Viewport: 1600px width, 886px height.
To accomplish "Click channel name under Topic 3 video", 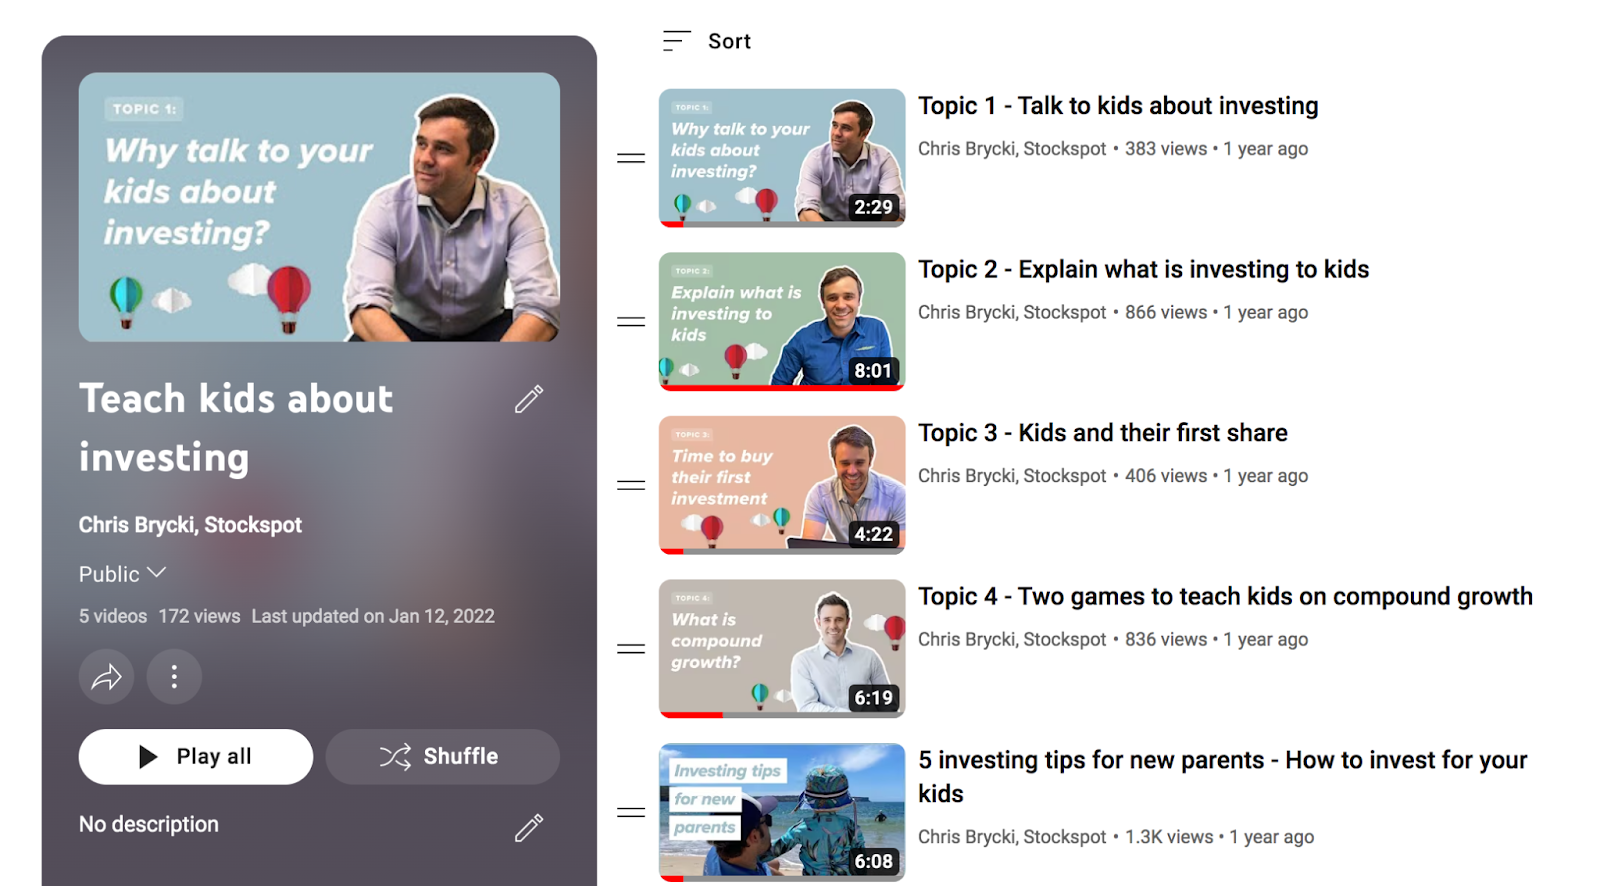I will [x=1012, y=476].
